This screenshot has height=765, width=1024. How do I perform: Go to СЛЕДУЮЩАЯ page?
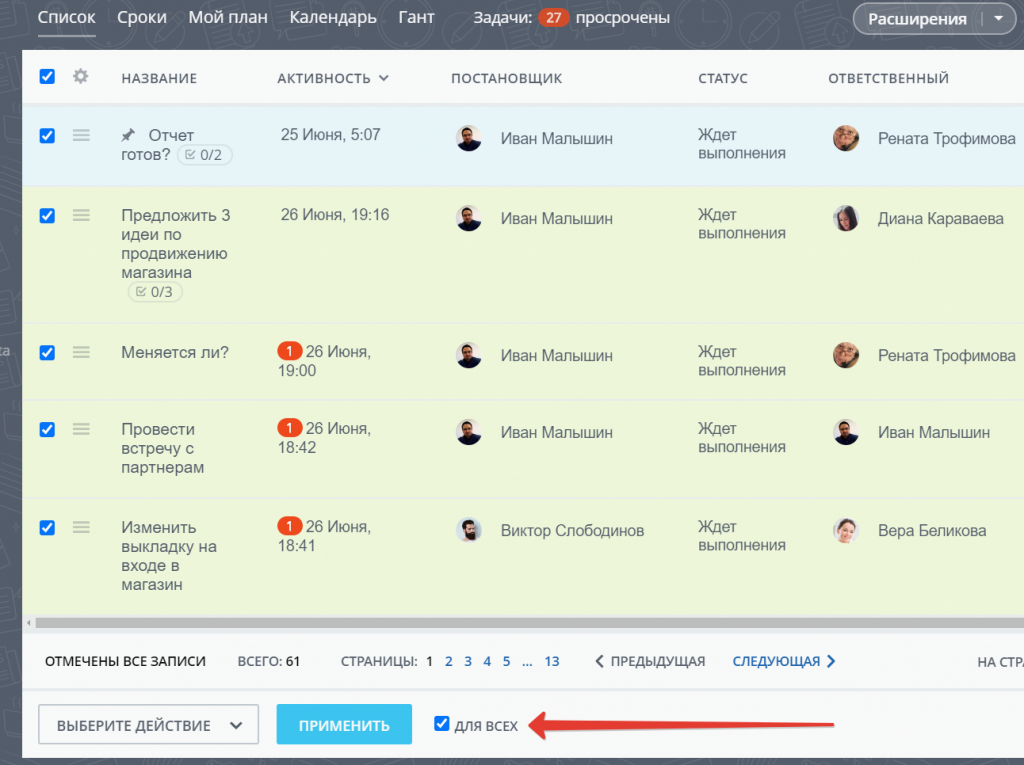[x=784, y=661]
